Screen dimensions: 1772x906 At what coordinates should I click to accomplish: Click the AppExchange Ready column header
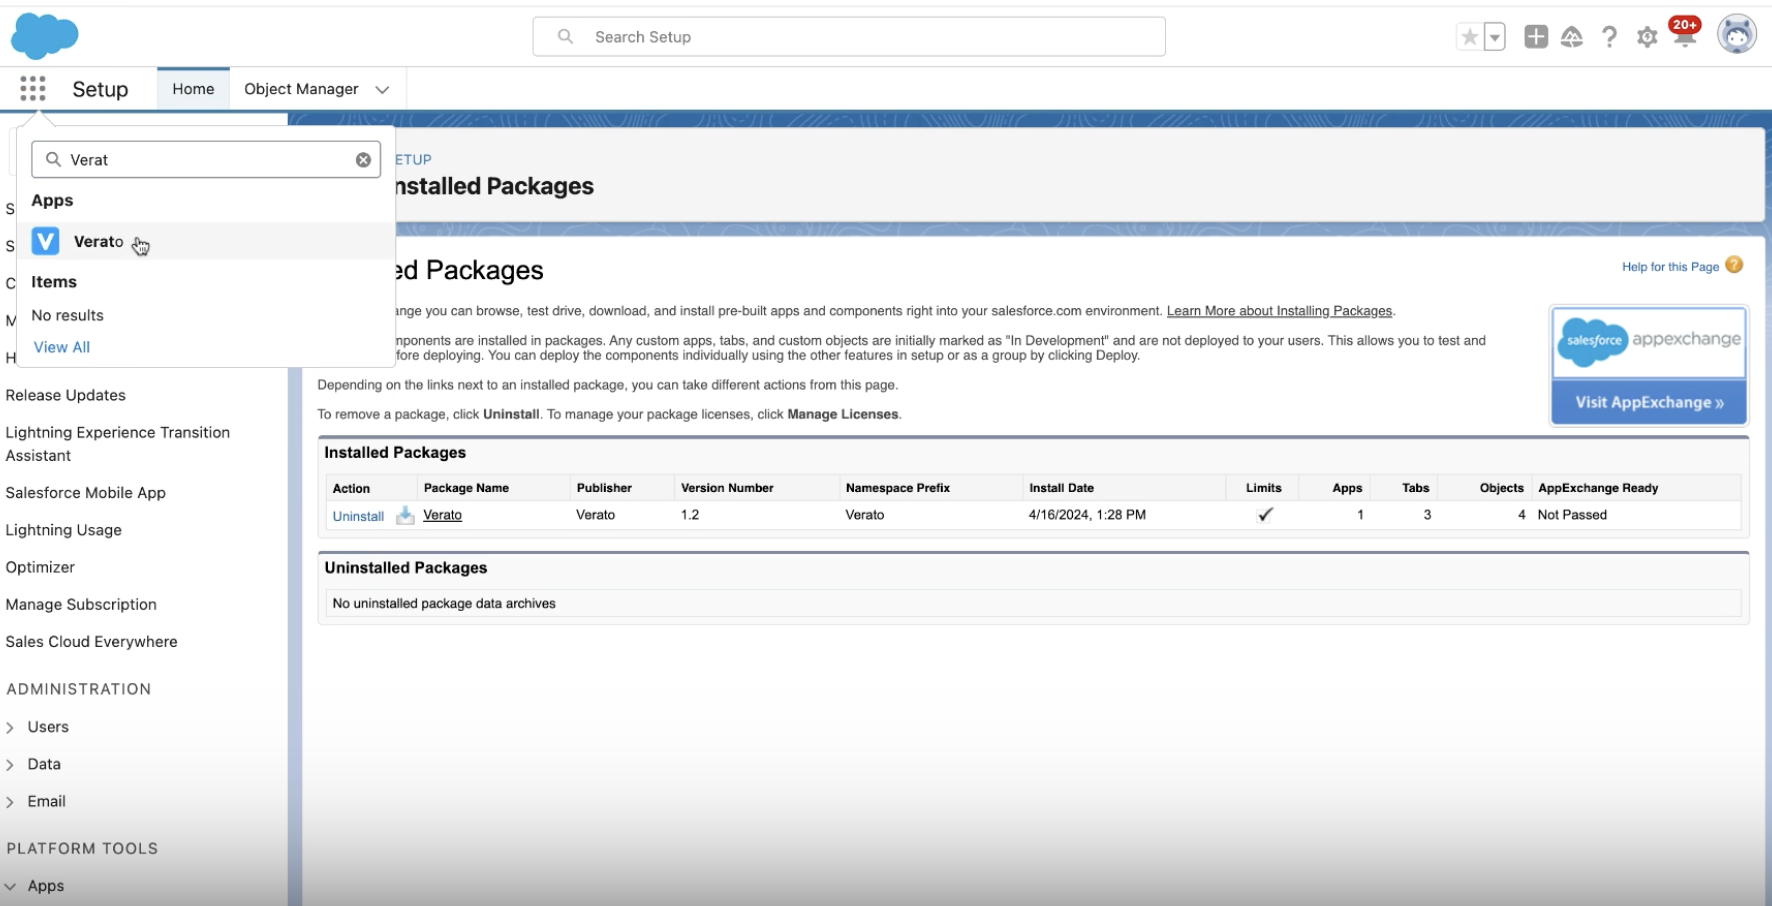[x=1598, y=488]
